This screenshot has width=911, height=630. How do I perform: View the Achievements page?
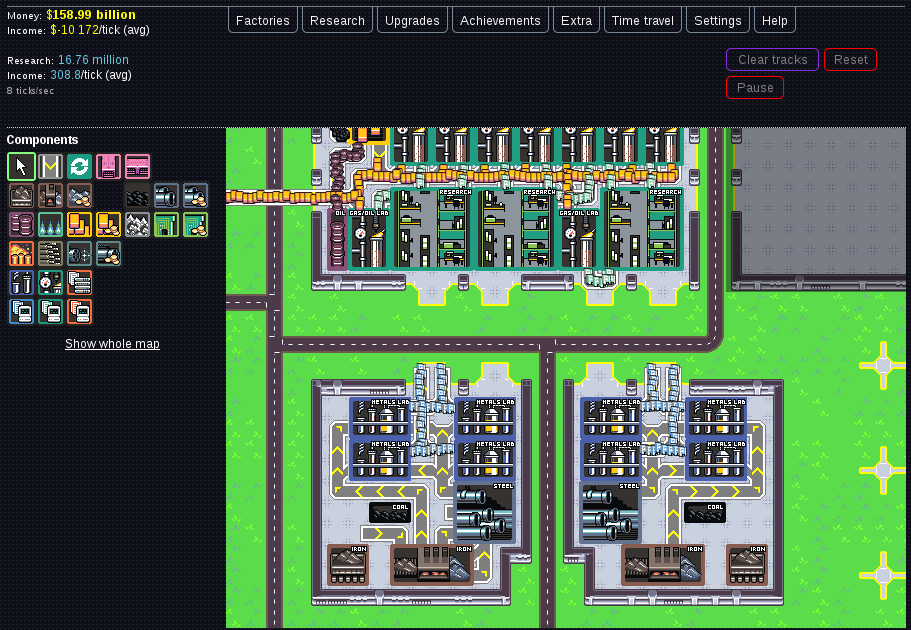click(500, 20)
